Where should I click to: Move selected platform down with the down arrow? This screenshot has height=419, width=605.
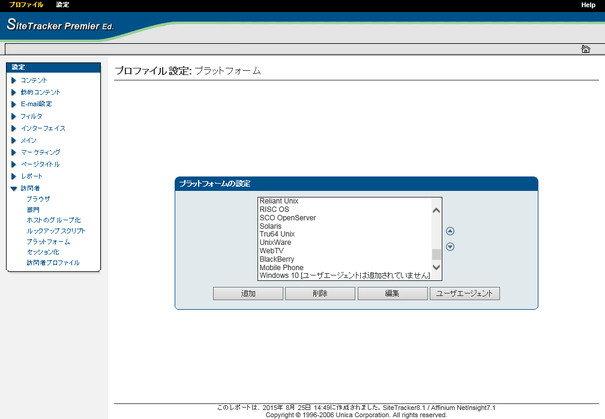click(x=450, y=247)
